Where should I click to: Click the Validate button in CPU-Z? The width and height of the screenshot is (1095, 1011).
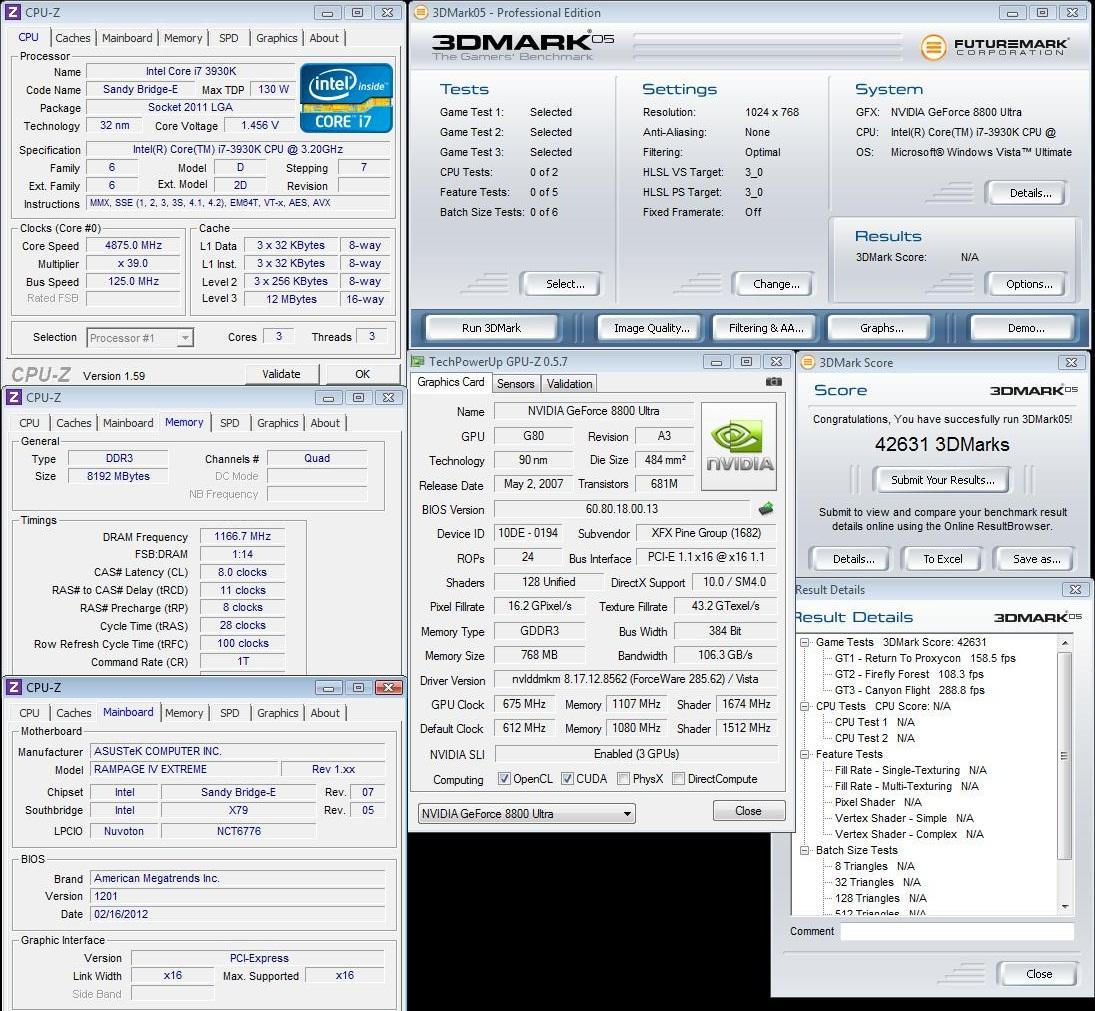(281, 374)
